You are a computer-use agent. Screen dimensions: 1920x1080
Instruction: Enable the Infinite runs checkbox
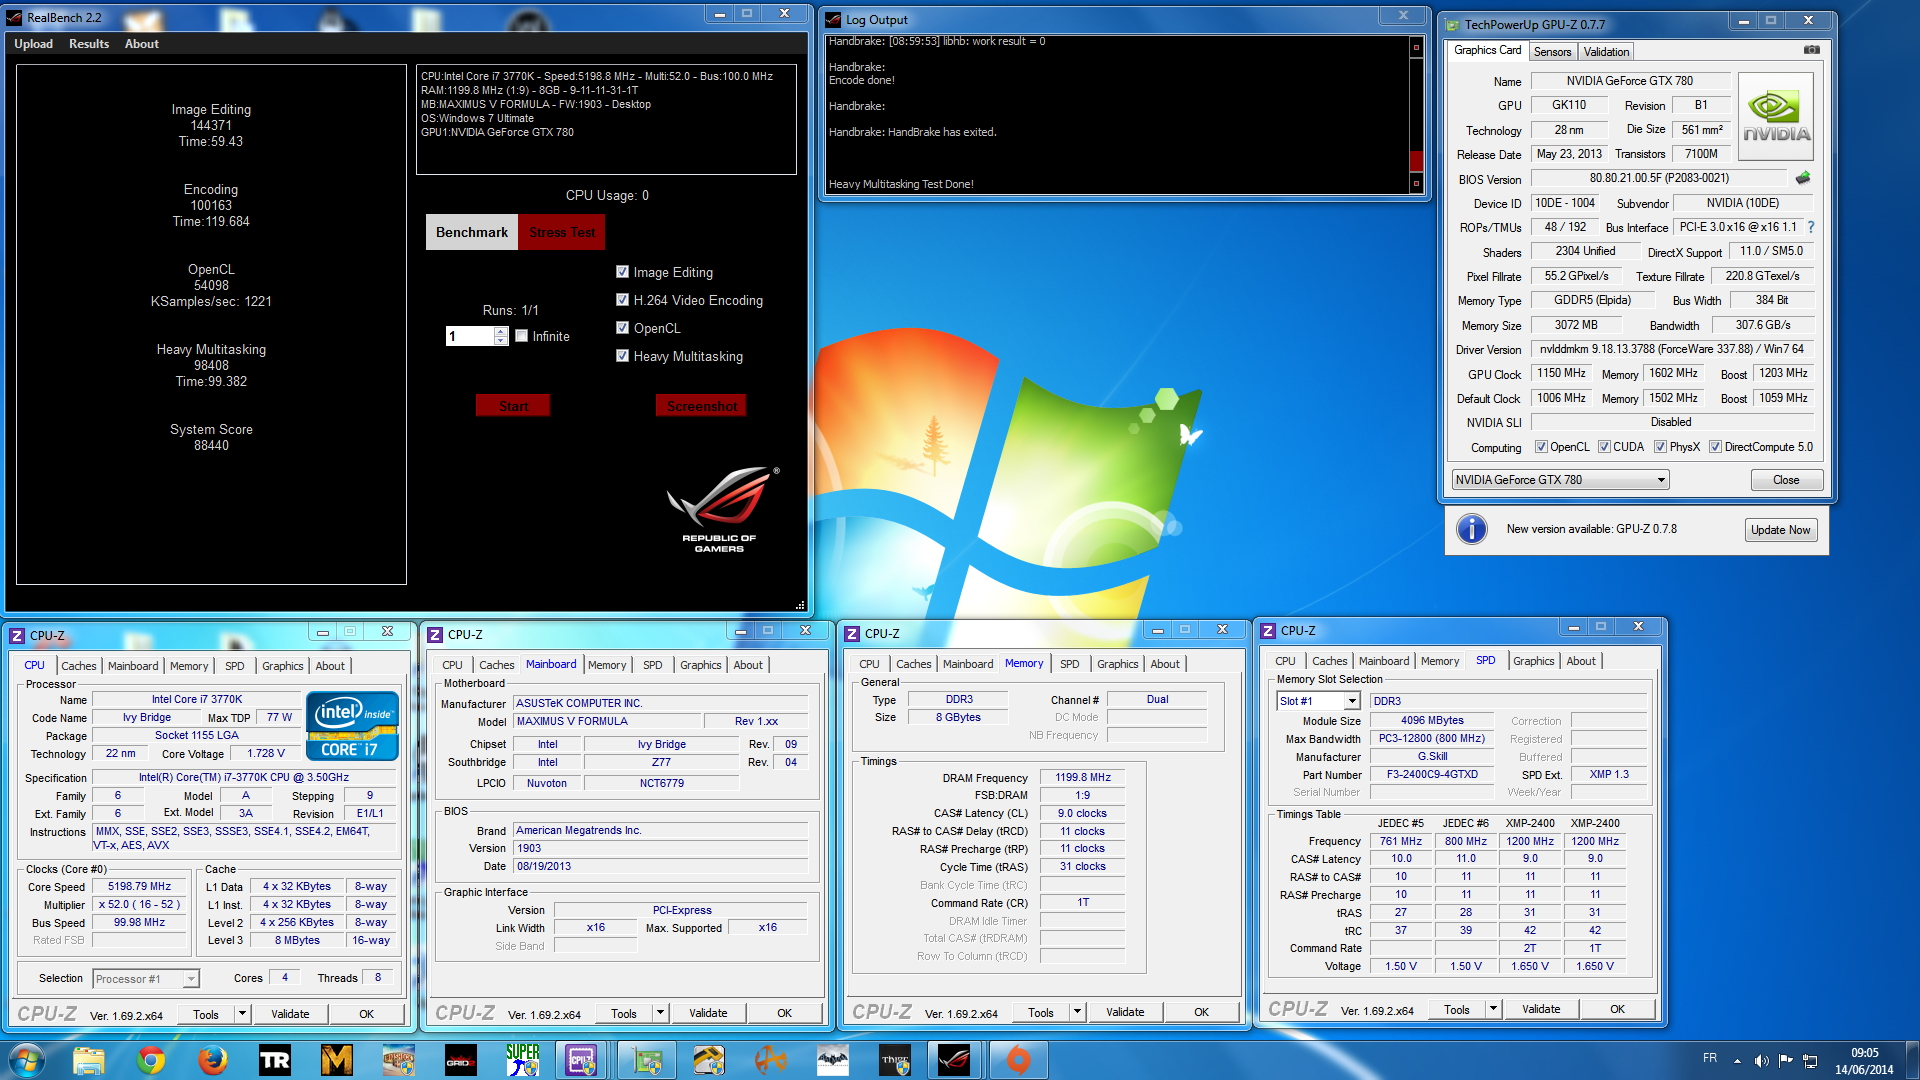coord(521,336)
